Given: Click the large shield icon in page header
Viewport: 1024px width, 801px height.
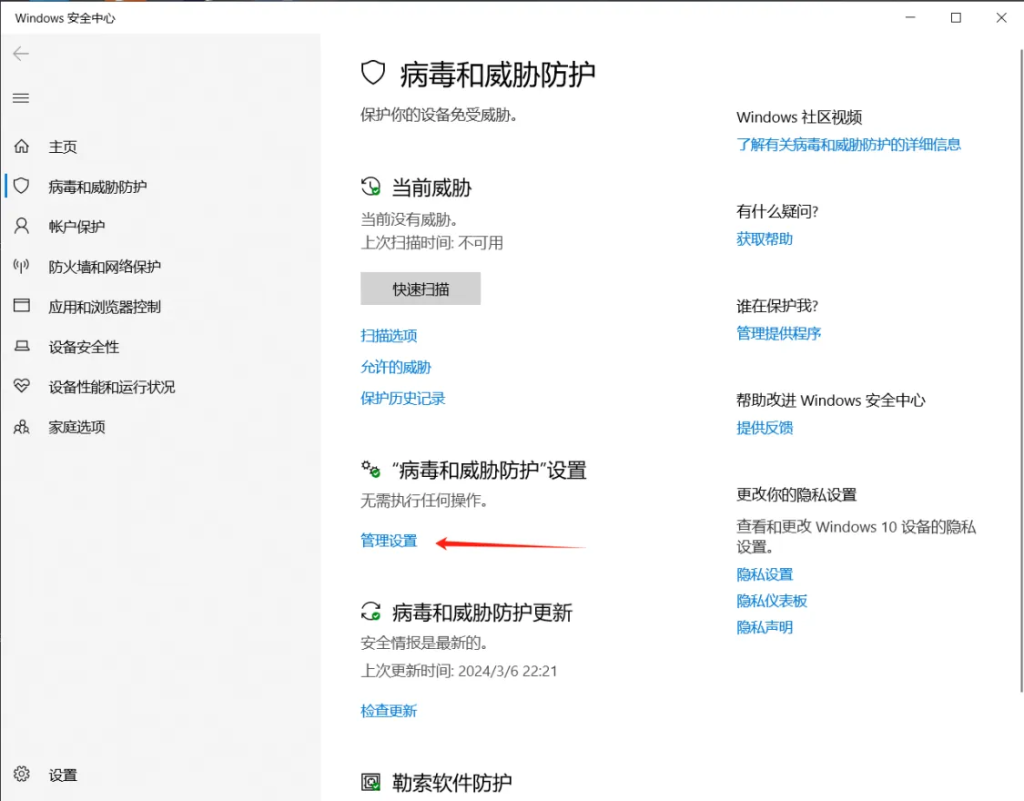Looking at the screenshot, I should click(373, 73).
